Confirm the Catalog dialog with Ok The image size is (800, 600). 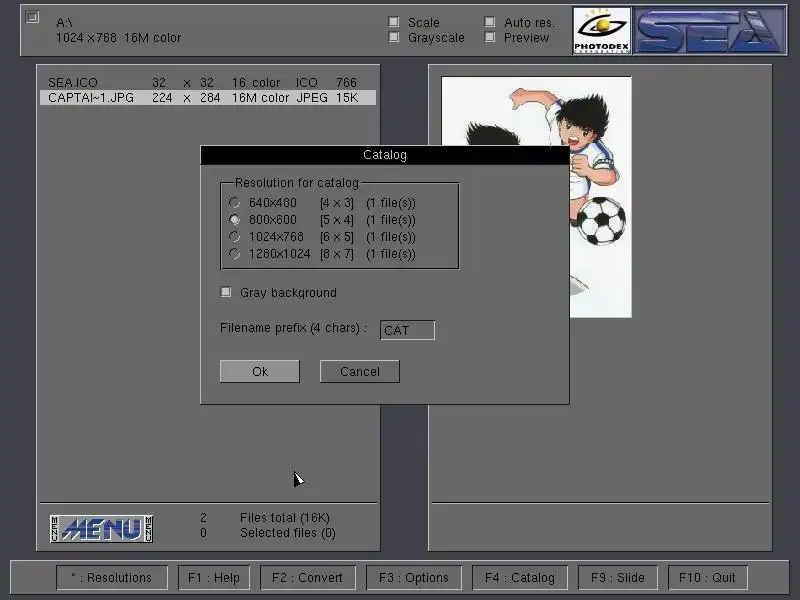[x=260, y=371]
